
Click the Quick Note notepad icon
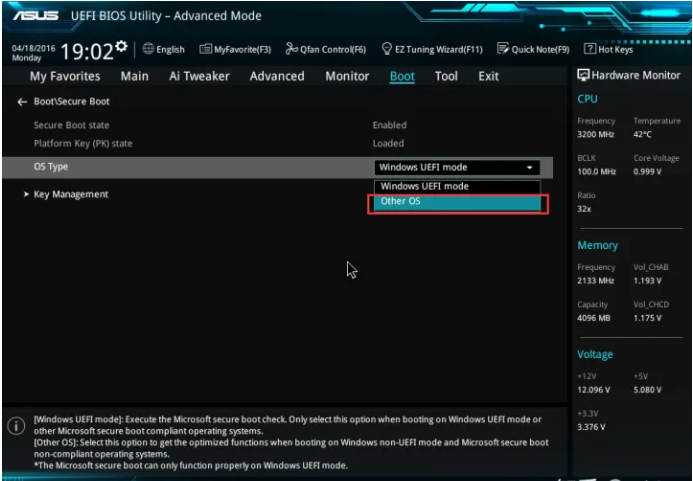503,49
